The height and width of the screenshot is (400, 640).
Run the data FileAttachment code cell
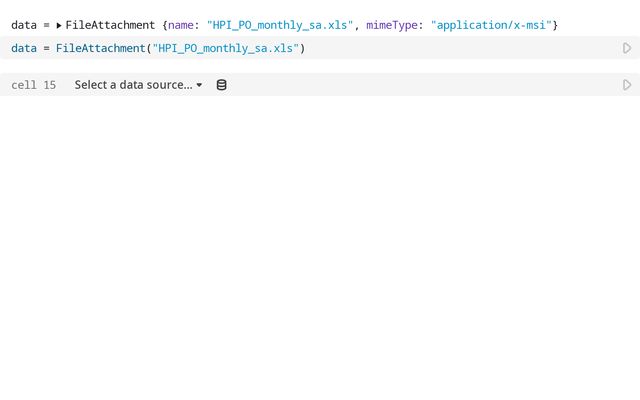click(627, 48)
